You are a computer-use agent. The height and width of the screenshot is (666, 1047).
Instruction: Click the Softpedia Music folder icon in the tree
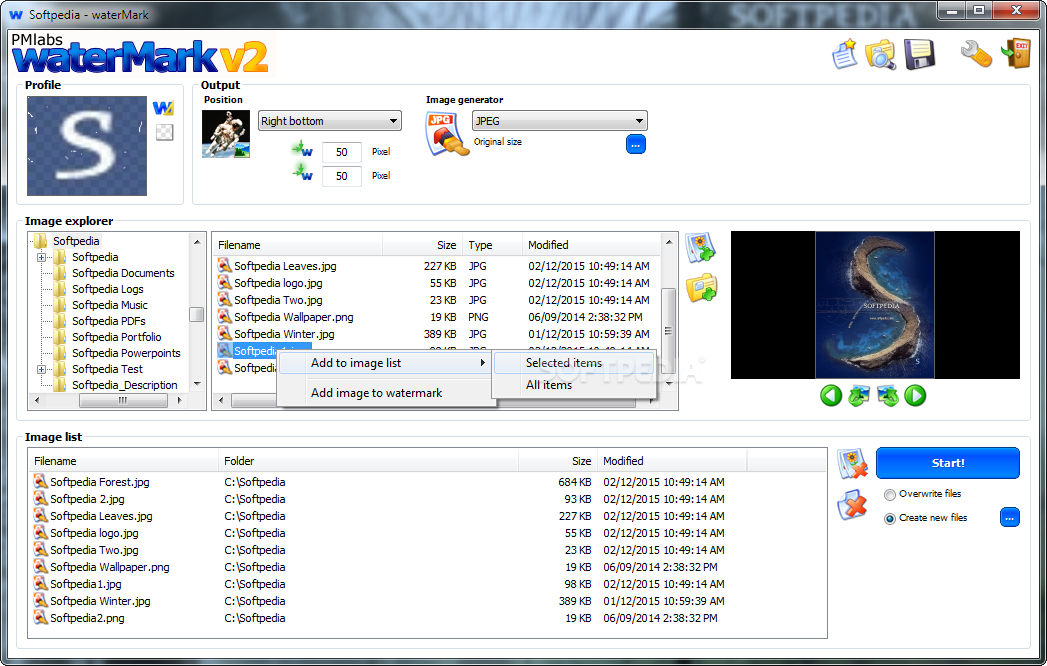click(60, 305)
